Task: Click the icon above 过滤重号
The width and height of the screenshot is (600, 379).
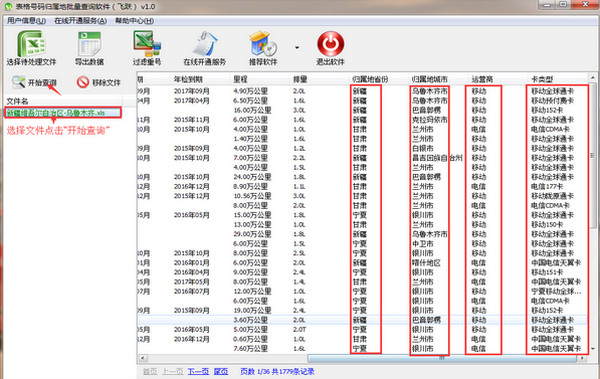Action: (x=147, y=44)
